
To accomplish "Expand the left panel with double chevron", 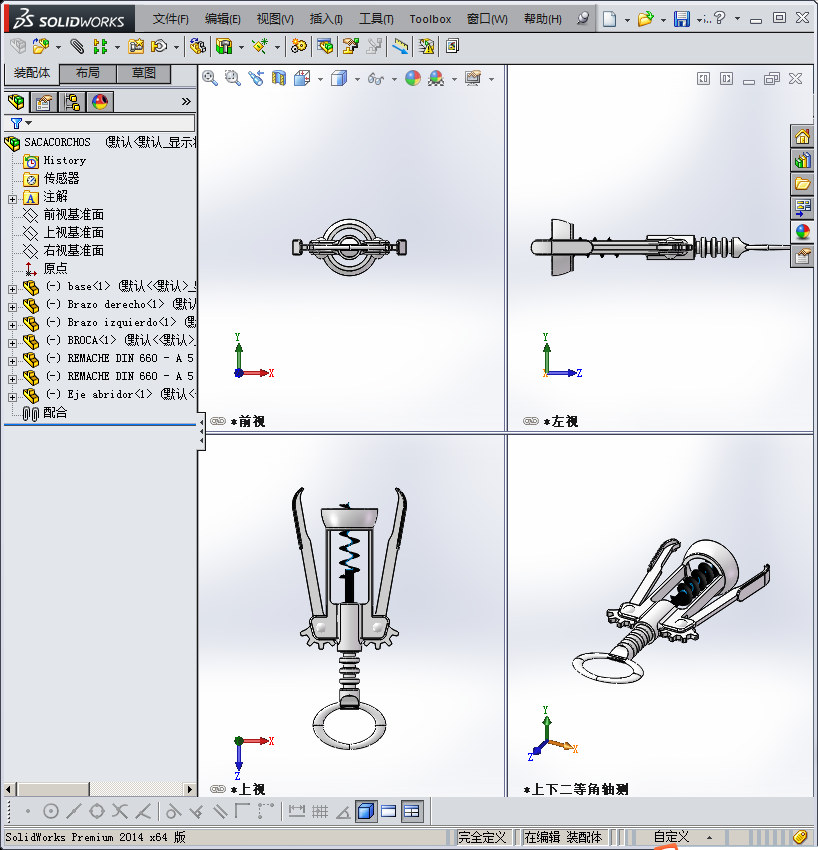I will coord(186,101).
